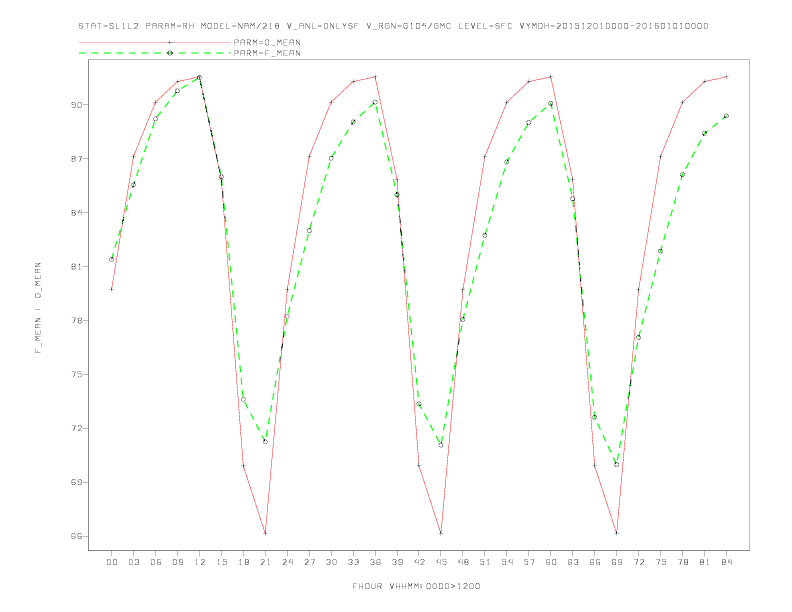This screenshot has height=612, width=792.
Task: Click the x-axis tick label 75
Action: coord(661,562)
